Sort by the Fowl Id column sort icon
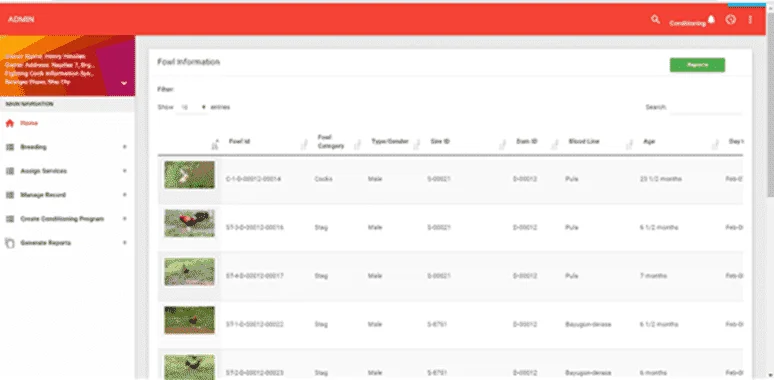This screenshot has width=774, height=380. (304, 145)
